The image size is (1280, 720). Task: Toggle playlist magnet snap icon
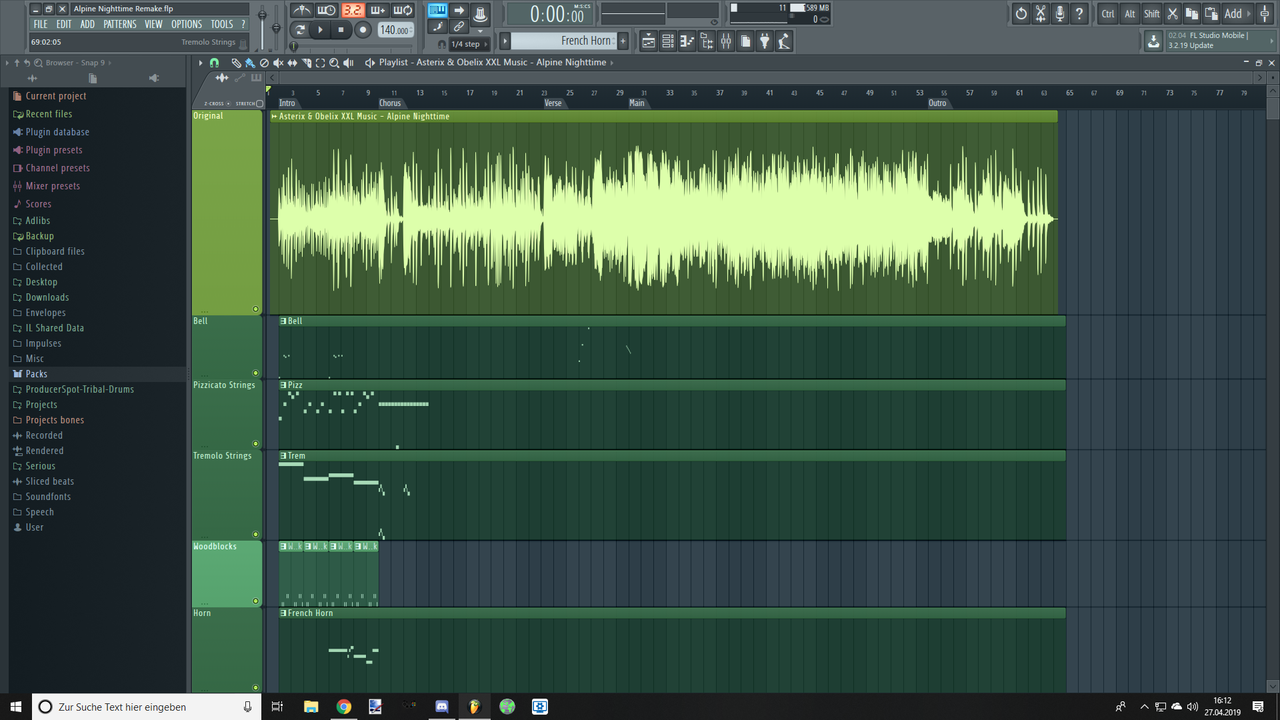click(214, 62)
